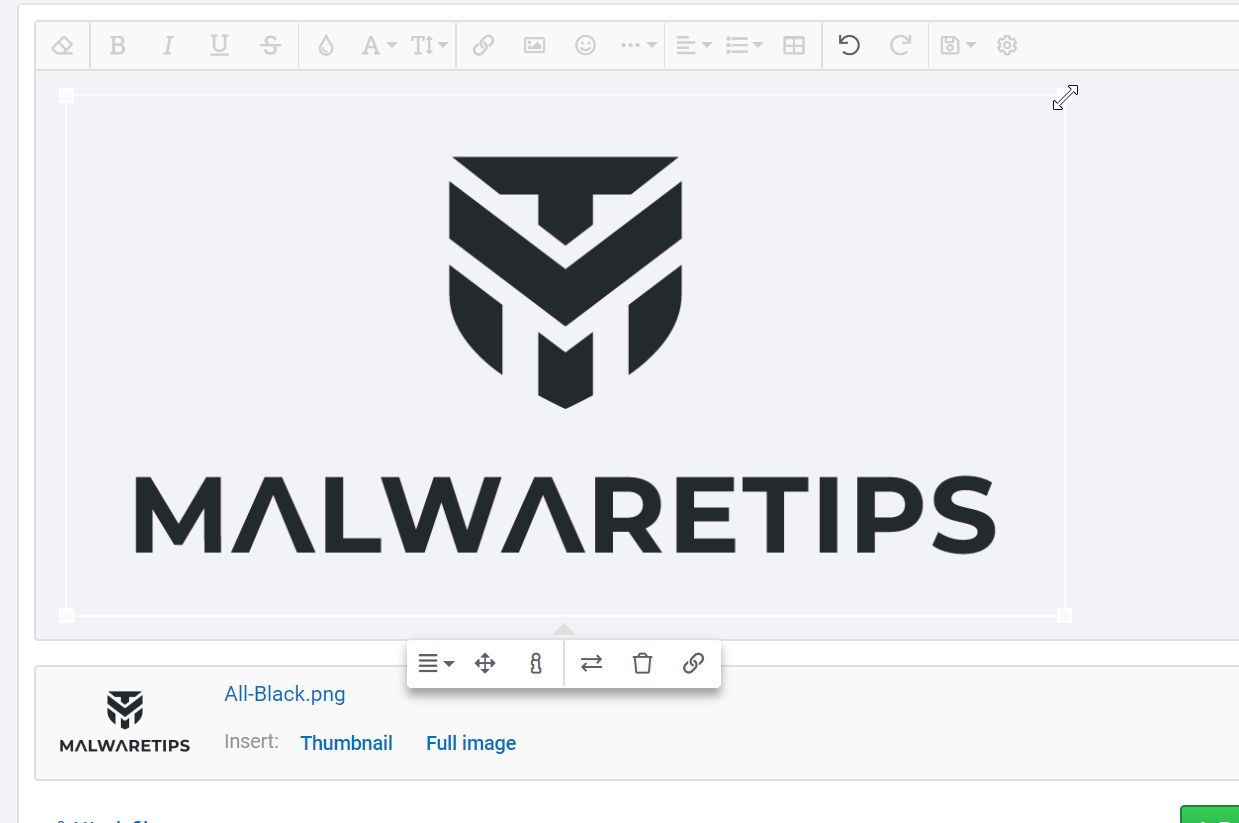This screenshot has height=823, width=1239.
Task: Toggle Strikethrough formatting
Action: coord(270,46)
